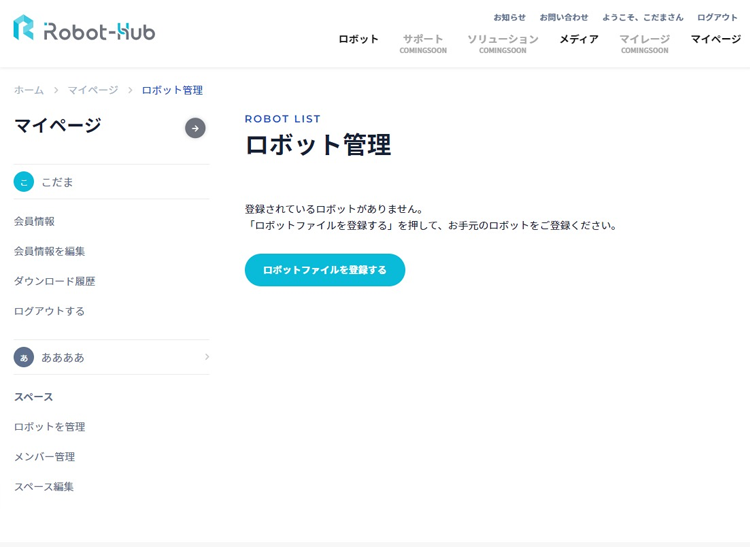
Task: Open 会員情報を編集 in sidebar
Action: (49, 251)
